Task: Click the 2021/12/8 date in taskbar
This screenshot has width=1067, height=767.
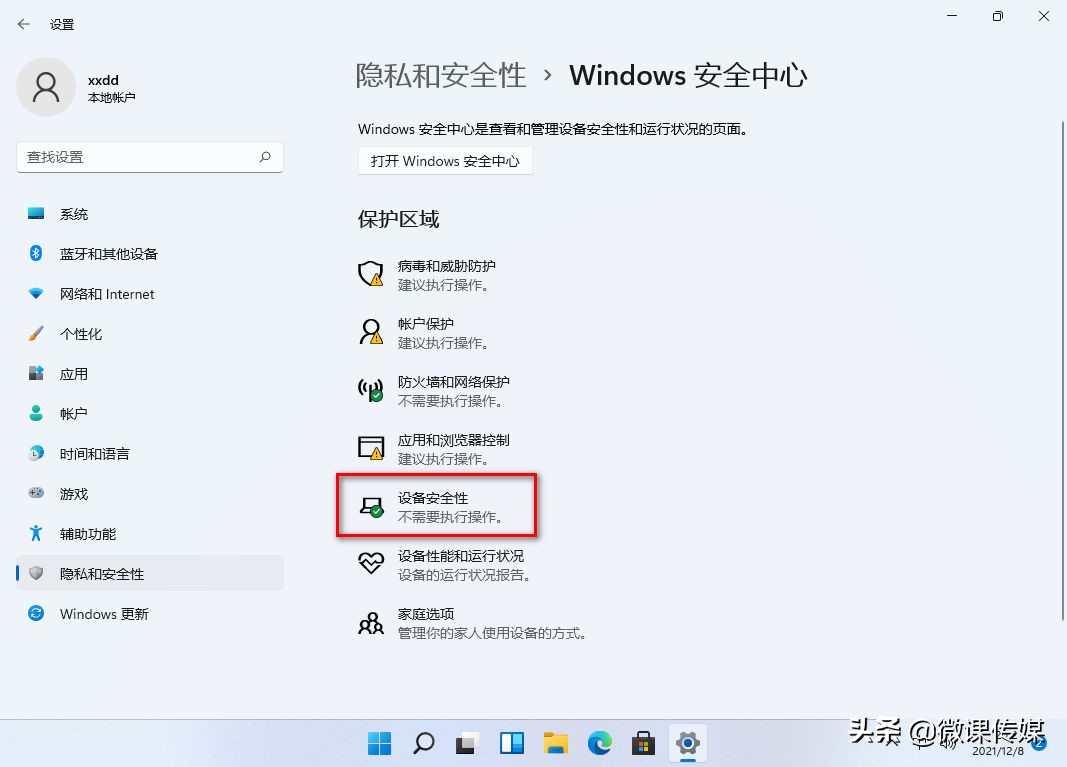Action: (998, 751)
